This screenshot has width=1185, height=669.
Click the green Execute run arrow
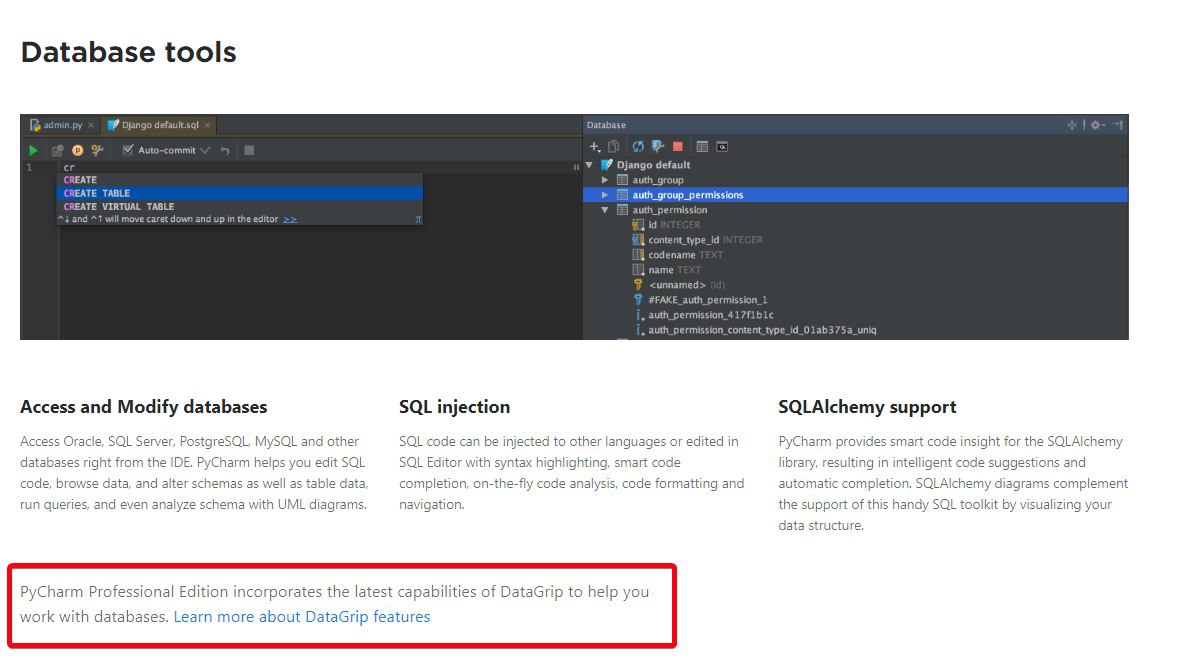(x=33, y=150)
